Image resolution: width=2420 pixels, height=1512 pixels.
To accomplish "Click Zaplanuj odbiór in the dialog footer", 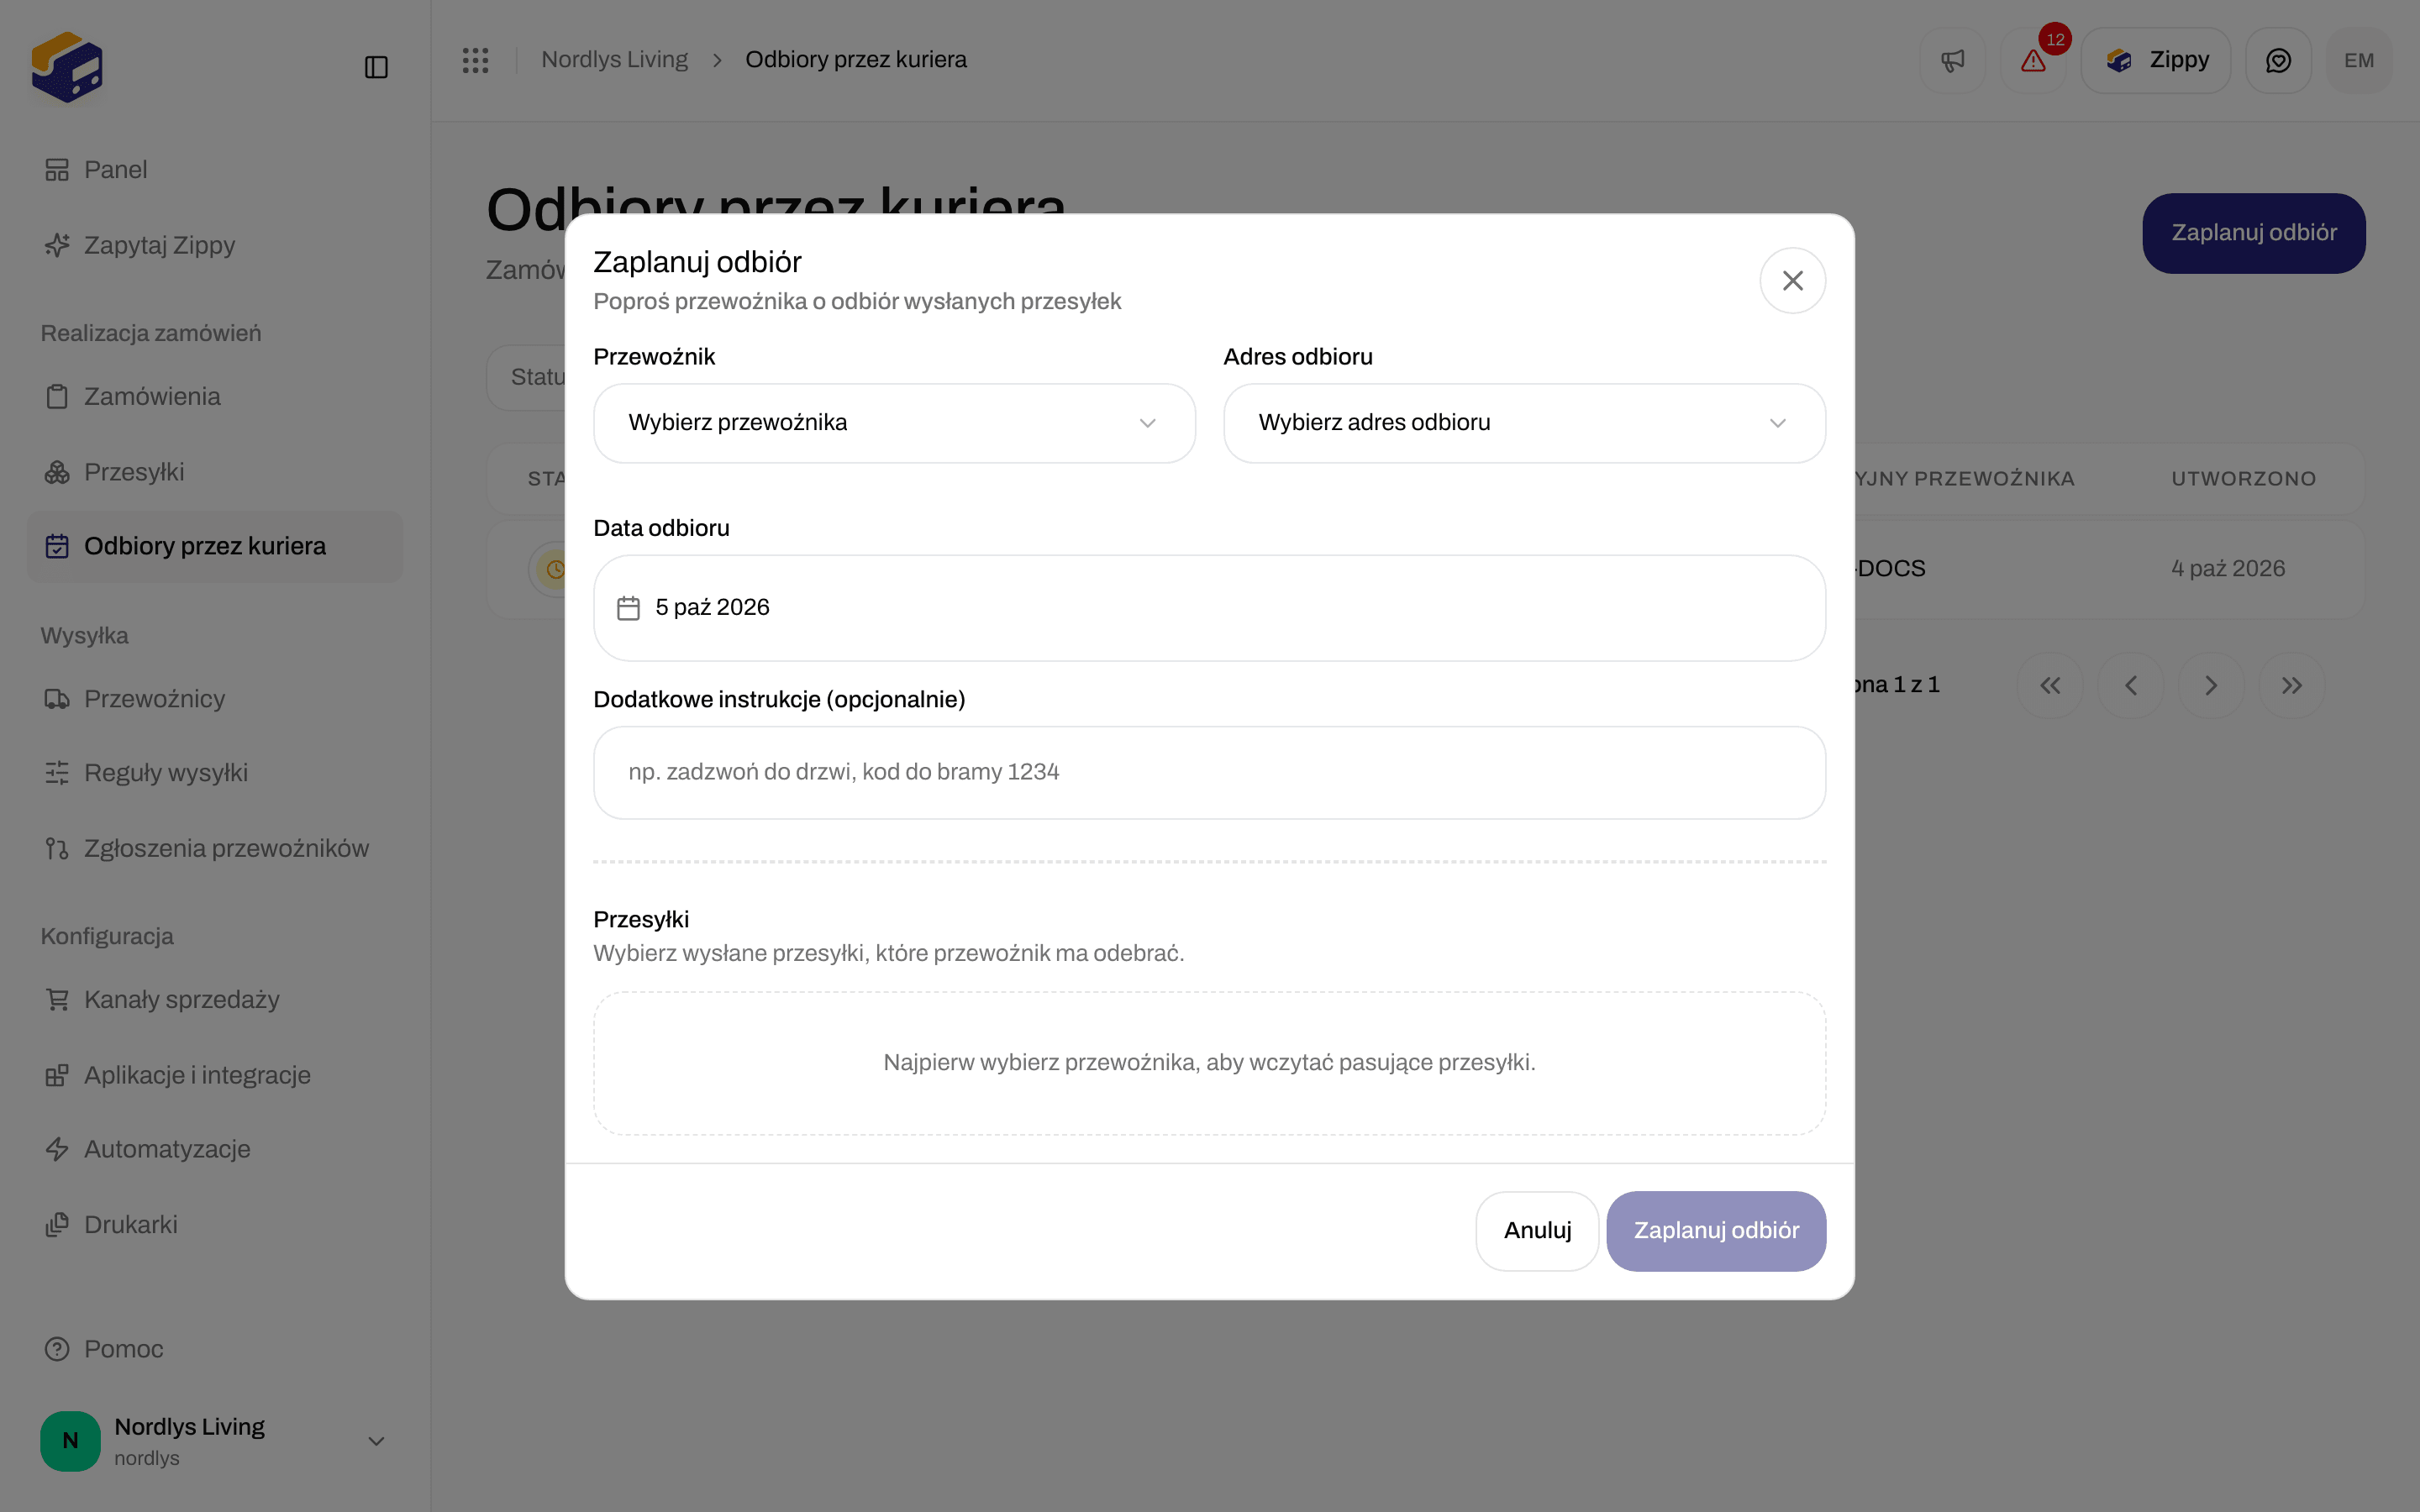I will point(1716,1231).
